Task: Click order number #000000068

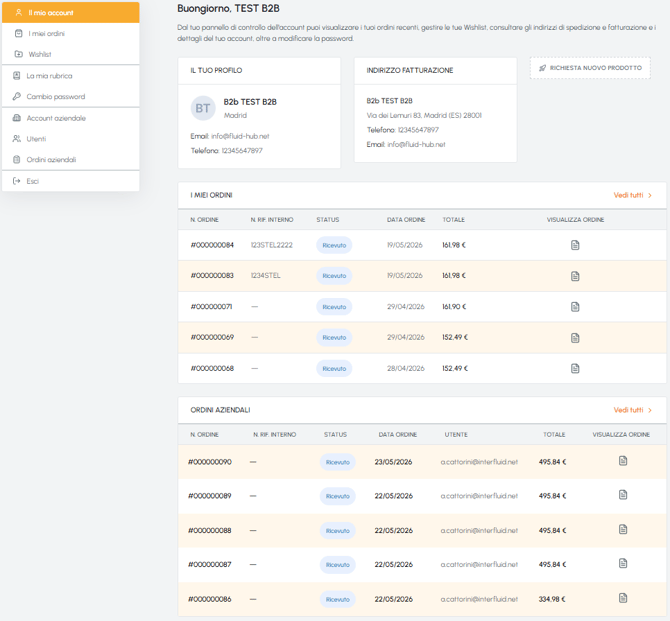Action: 212,368
